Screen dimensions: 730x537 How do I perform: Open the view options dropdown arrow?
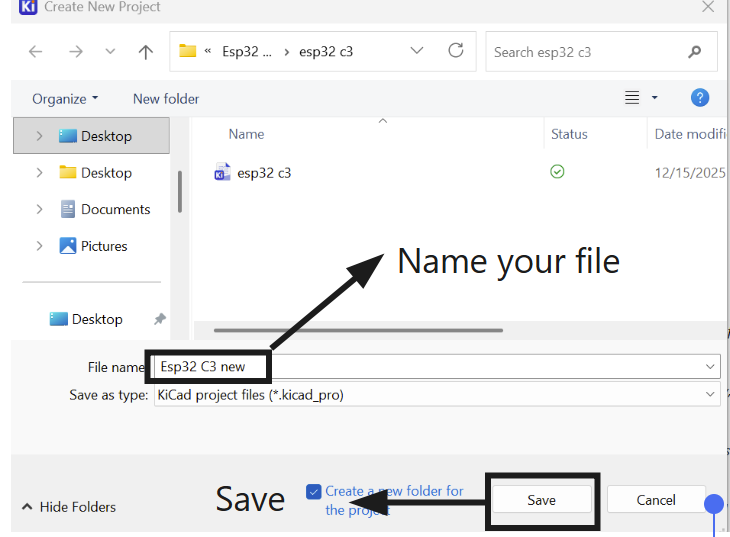tap(655, 98)
